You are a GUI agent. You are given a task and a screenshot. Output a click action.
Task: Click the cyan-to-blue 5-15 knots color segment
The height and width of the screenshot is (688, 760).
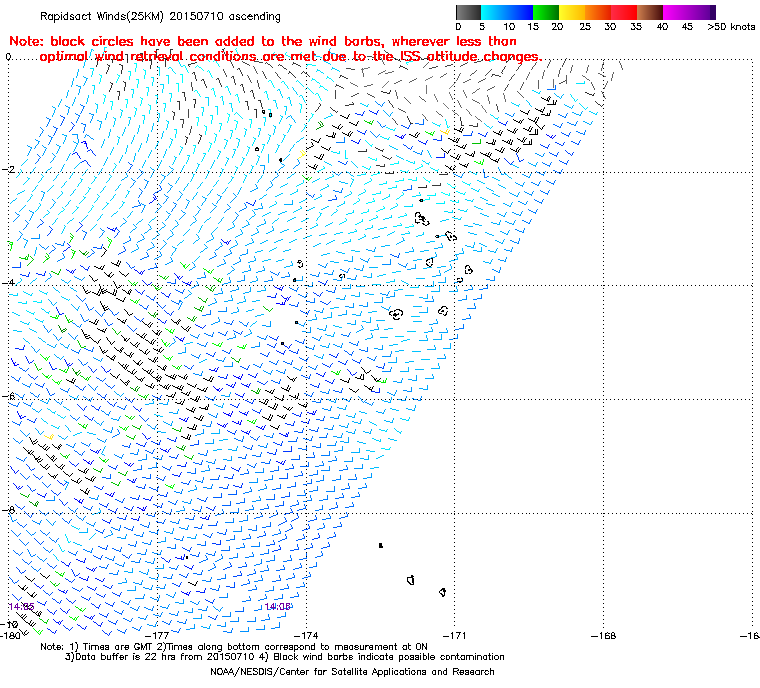tap(507, 12)
